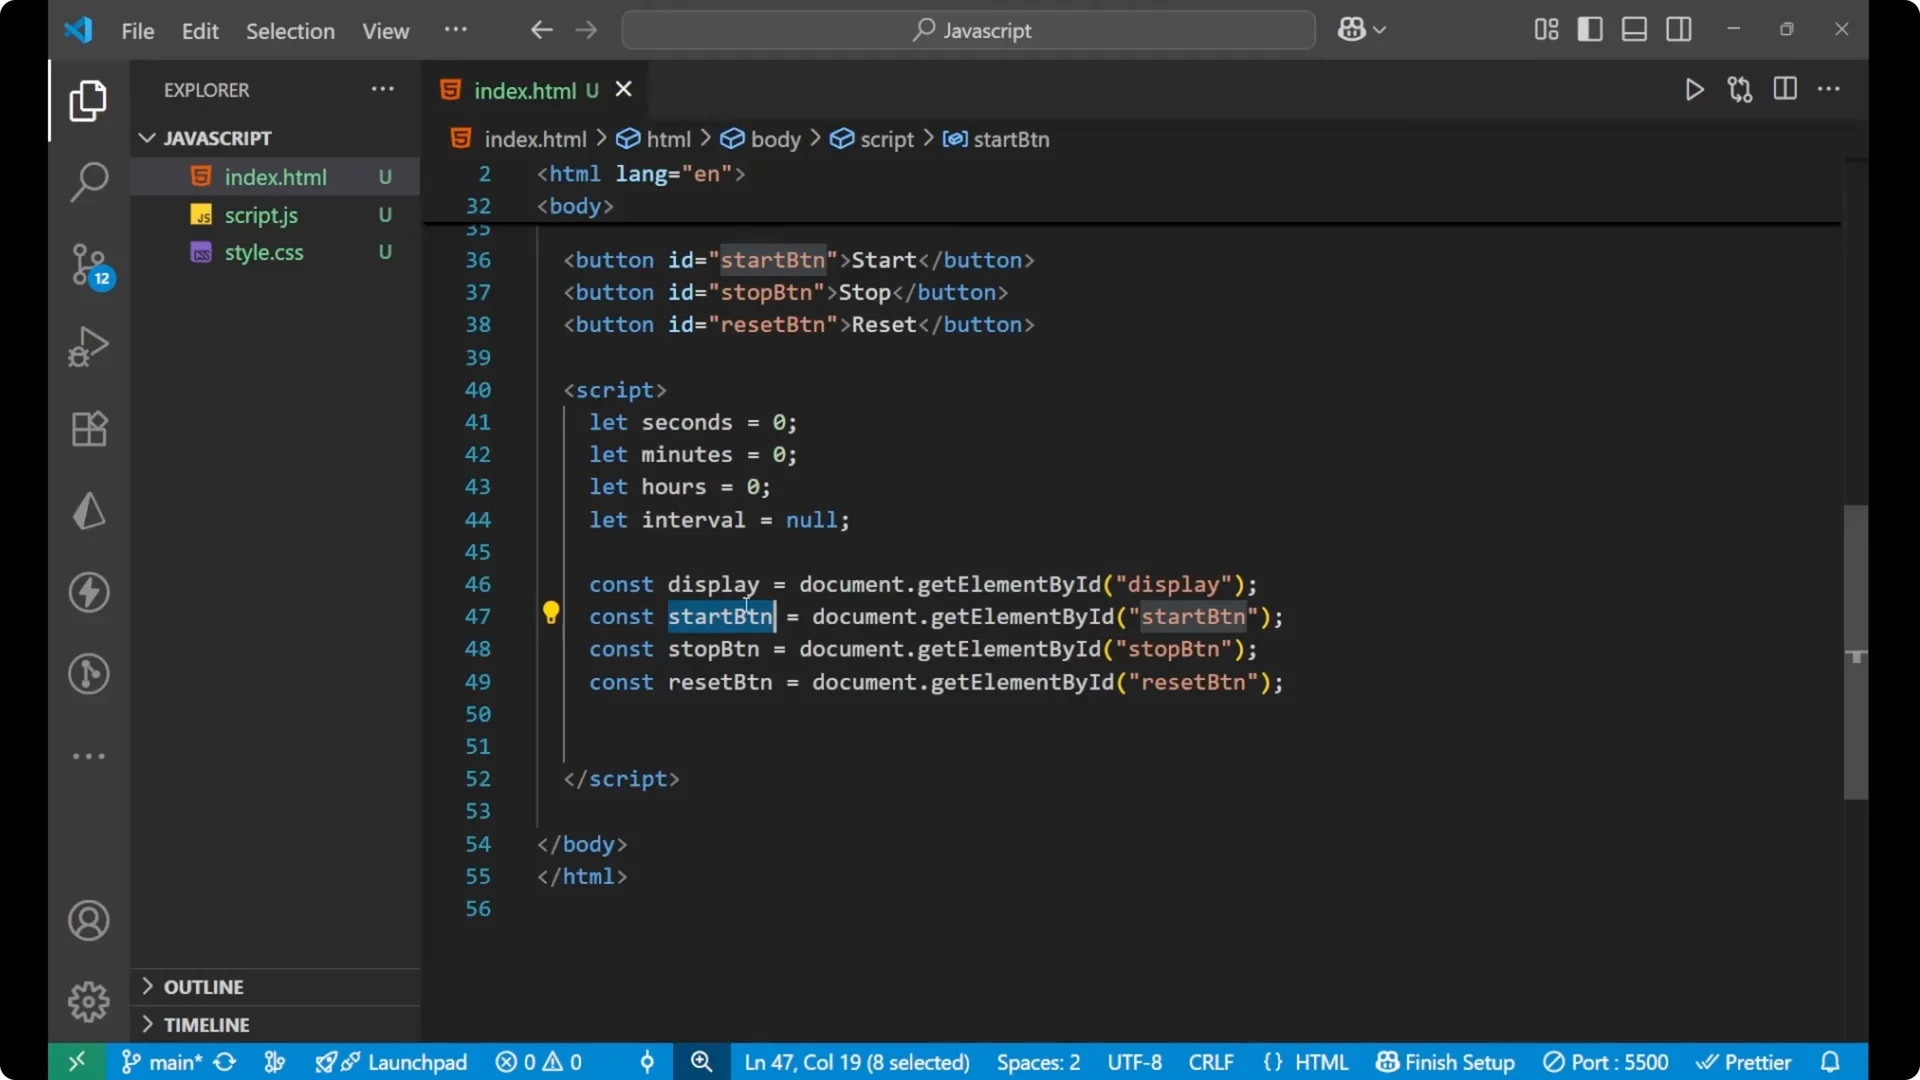Open the Source Control view
Viewport: 1920px width, 1080px height.
[x=88, y=265]
